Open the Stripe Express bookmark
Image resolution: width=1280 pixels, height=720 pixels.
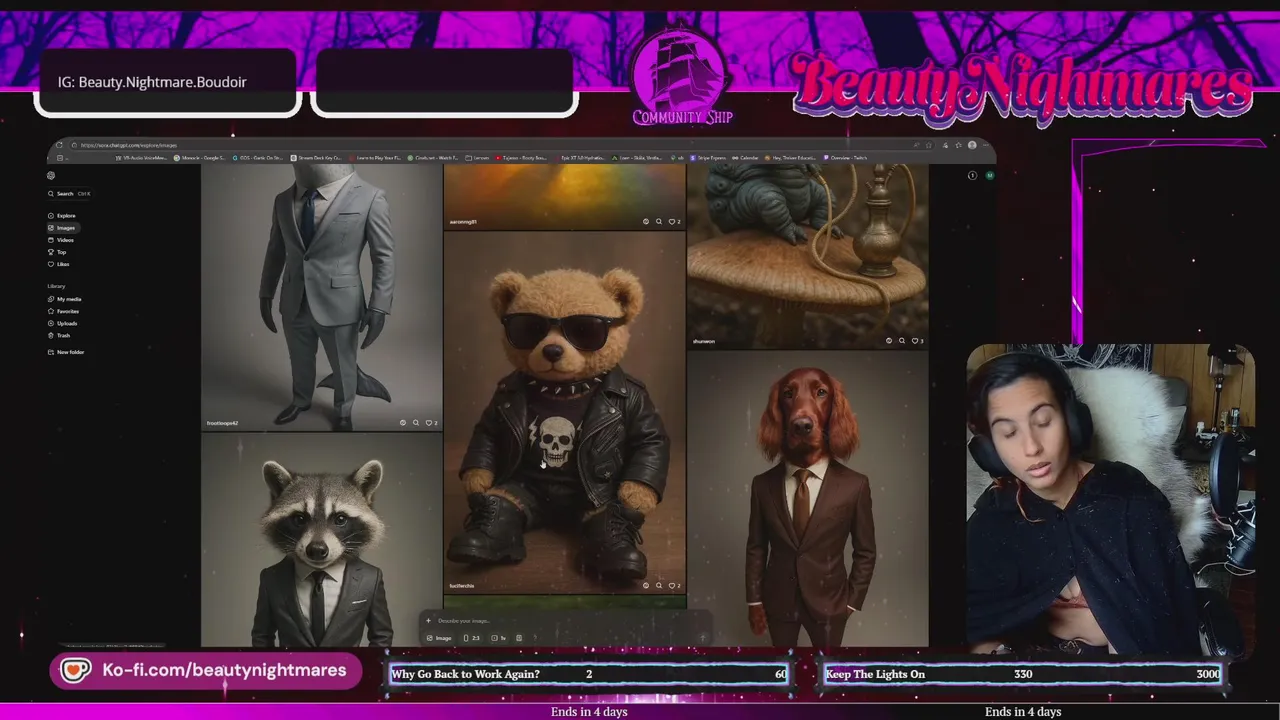click(708, 158)
